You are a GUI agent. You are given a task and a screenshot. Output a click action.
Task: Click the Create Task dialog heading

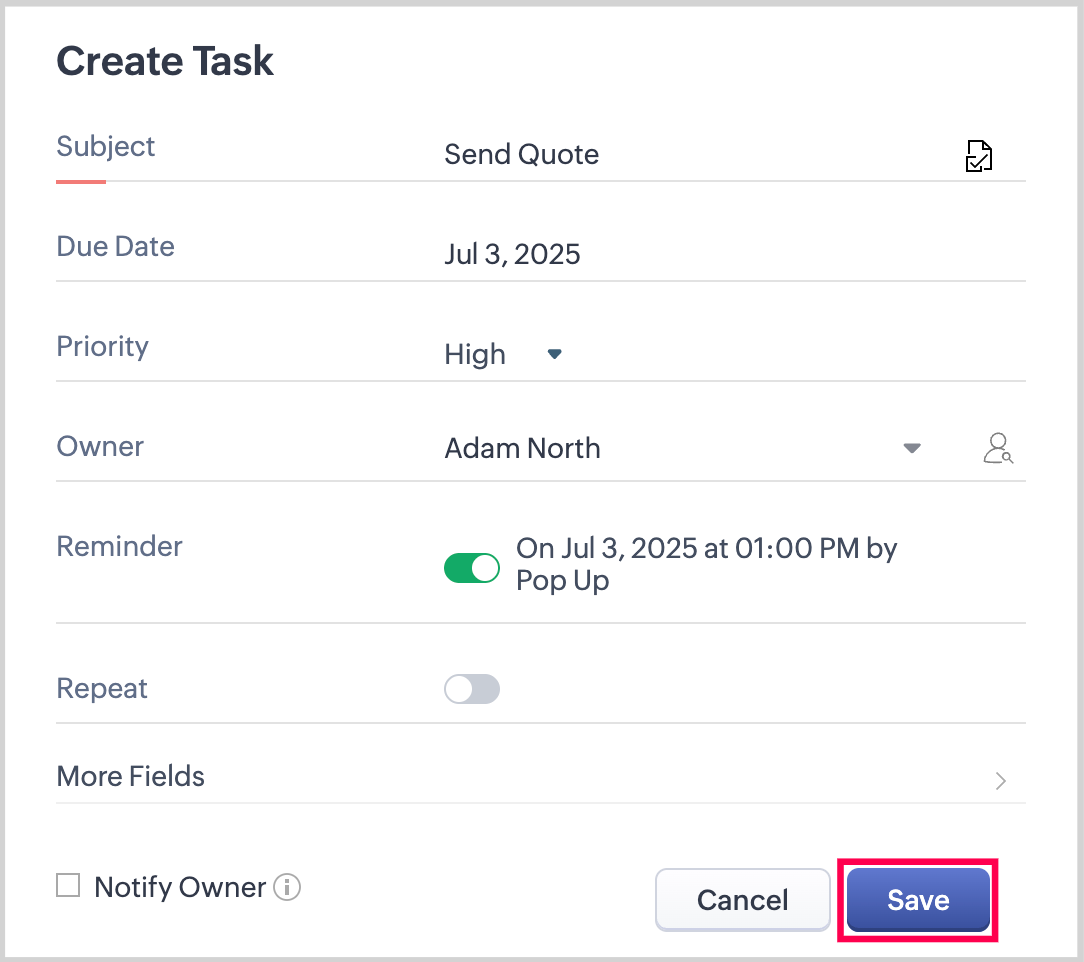[x=165, y=61]
